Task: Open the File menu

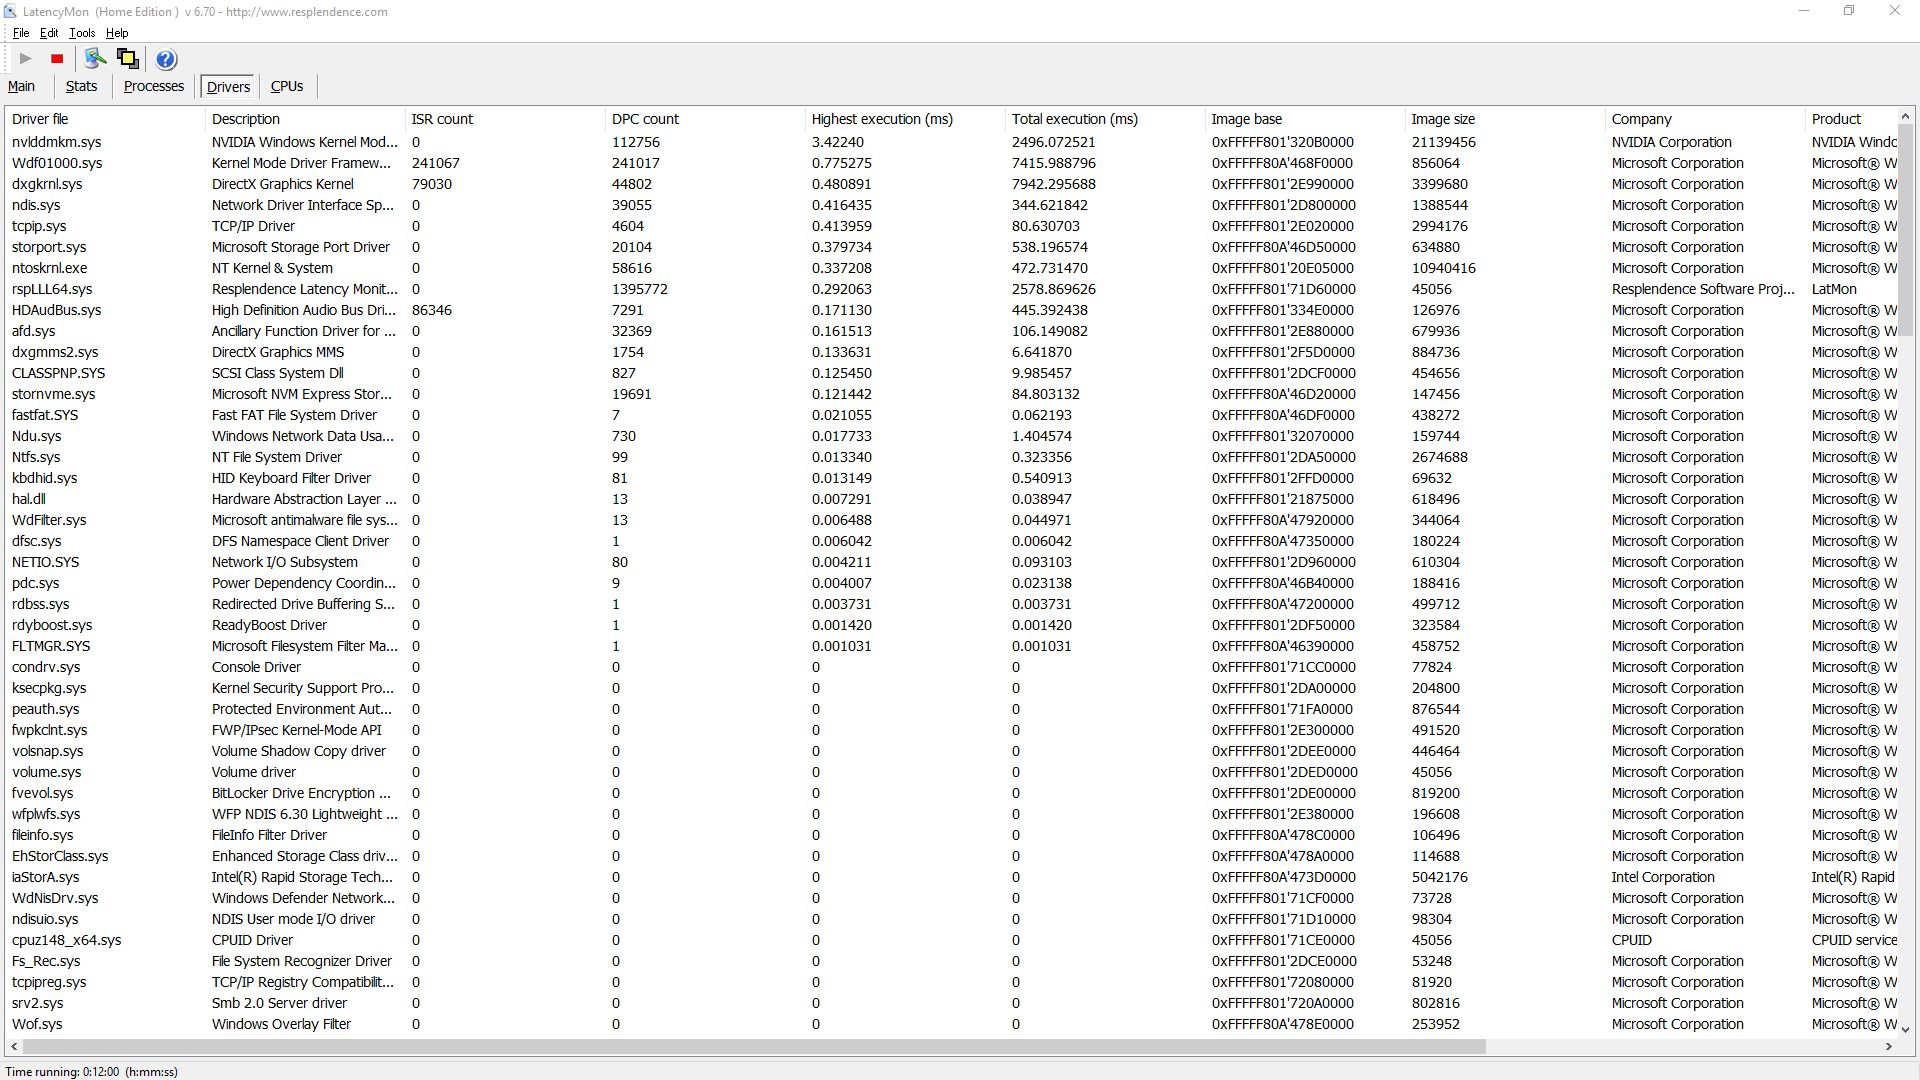Action: tap(21, 33)
